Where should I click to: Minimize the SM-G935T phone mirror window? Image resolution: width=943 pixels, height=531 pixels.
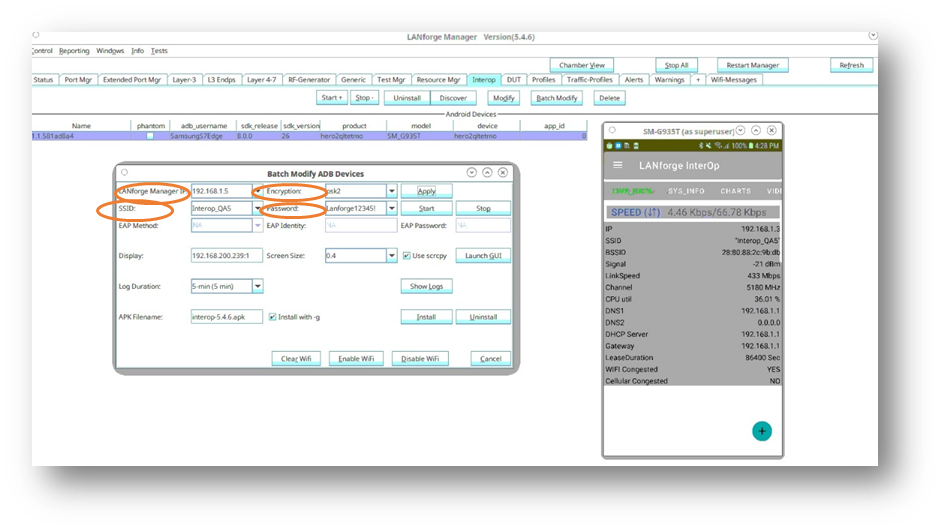click(742, 131)
